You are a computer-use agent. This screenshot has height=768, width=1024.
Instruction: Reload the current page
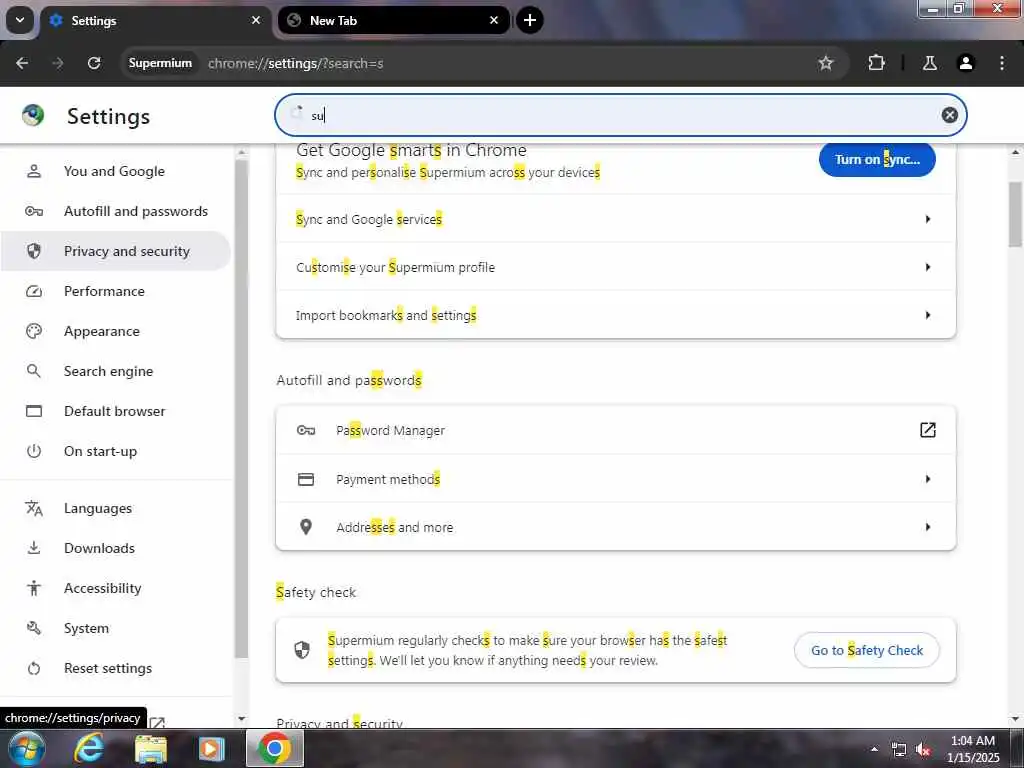pyautogui.click(x=94, y=63)
